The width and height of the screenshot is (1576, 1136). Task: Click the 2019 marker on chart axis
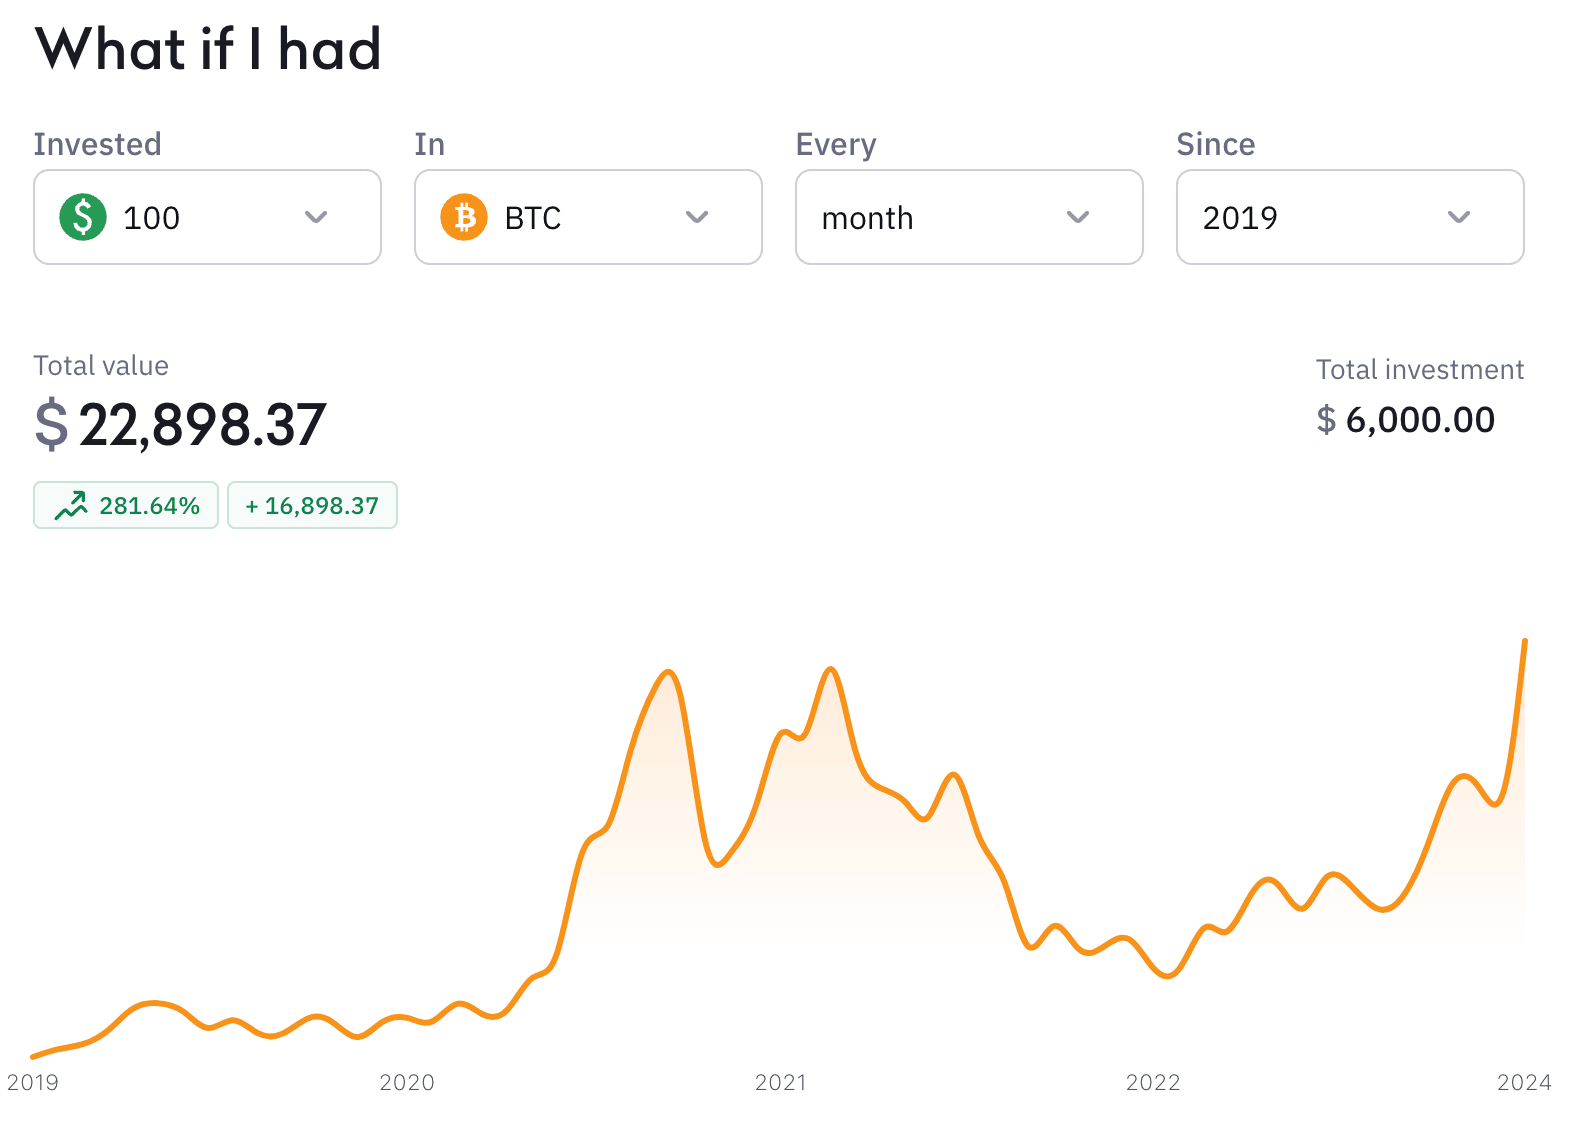[33, 1082]
